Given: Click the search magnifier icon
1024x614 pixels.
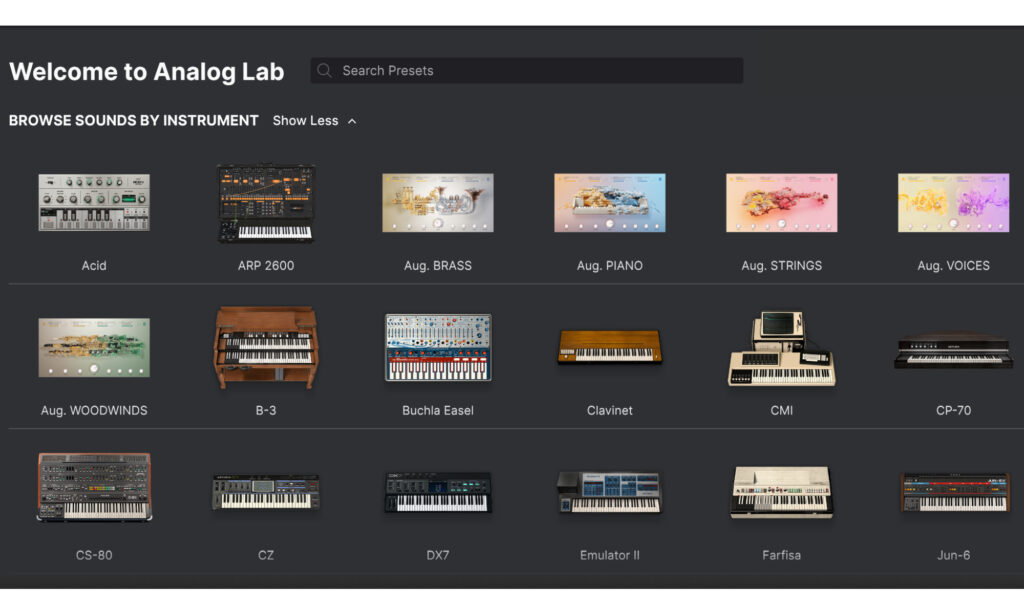Looking at the screenshot, I should 324,71.
